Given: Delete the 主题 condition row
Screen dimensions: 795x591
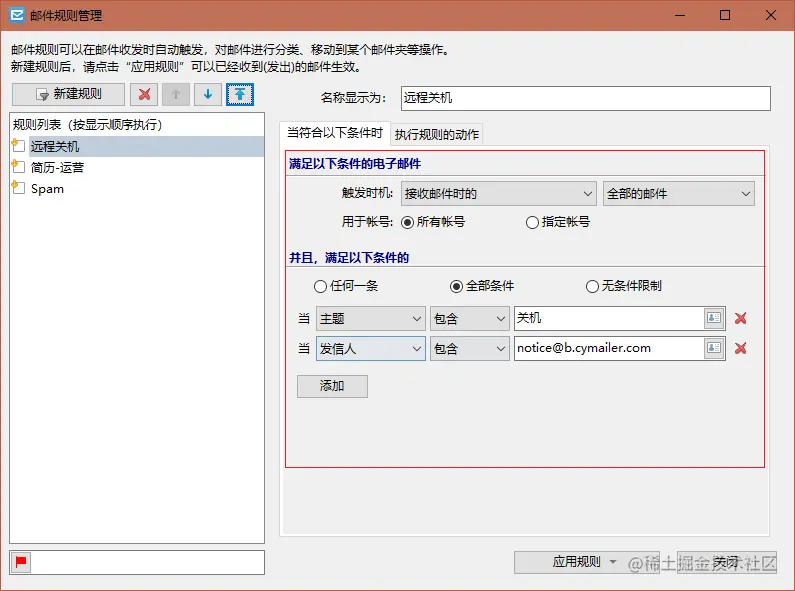Looking at the screenshot, I should click(x=740, y=318).
